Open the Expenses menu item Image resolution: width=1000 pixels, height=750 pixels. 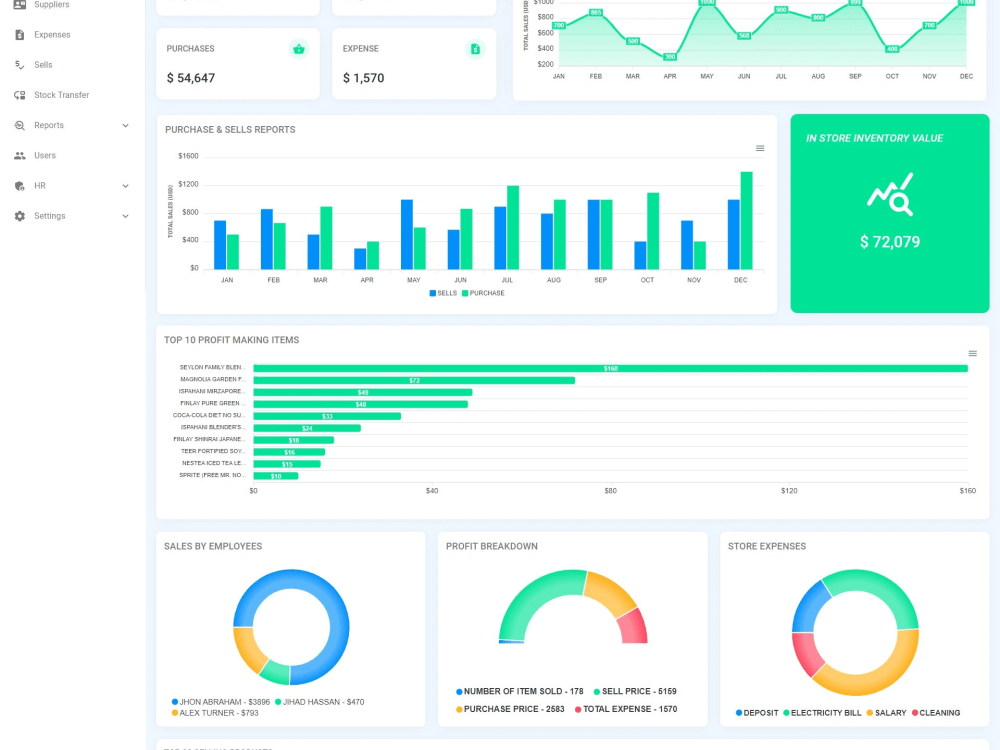(52, 34)
